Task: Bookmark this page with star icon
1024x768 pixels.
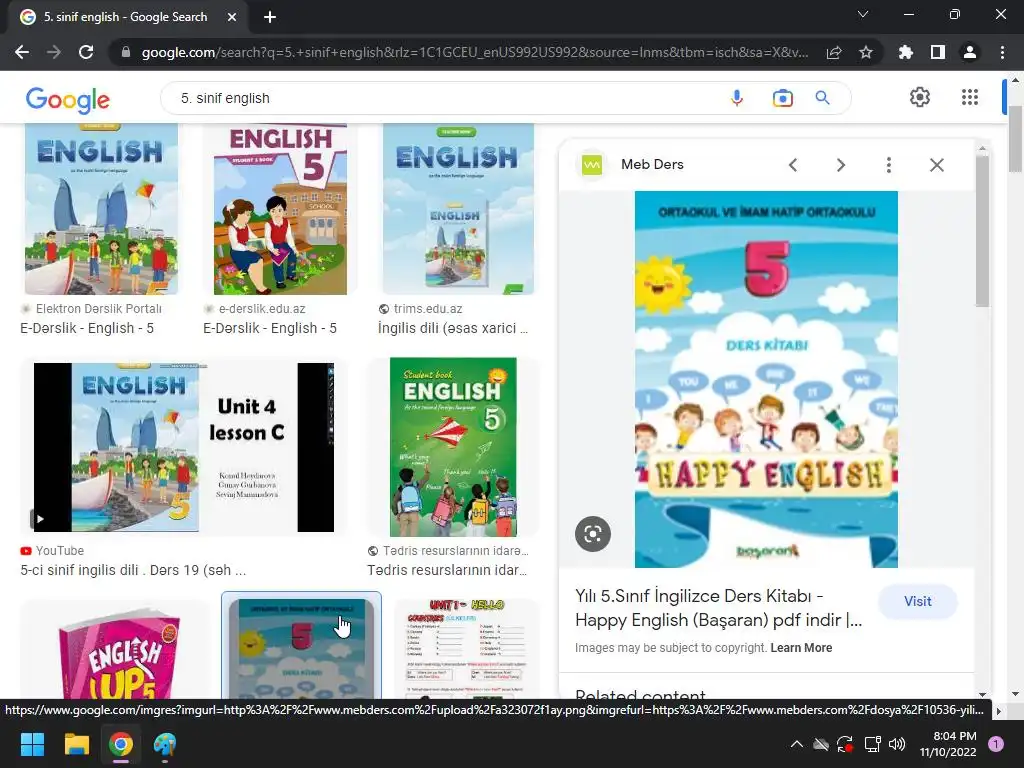Action: 866,52
